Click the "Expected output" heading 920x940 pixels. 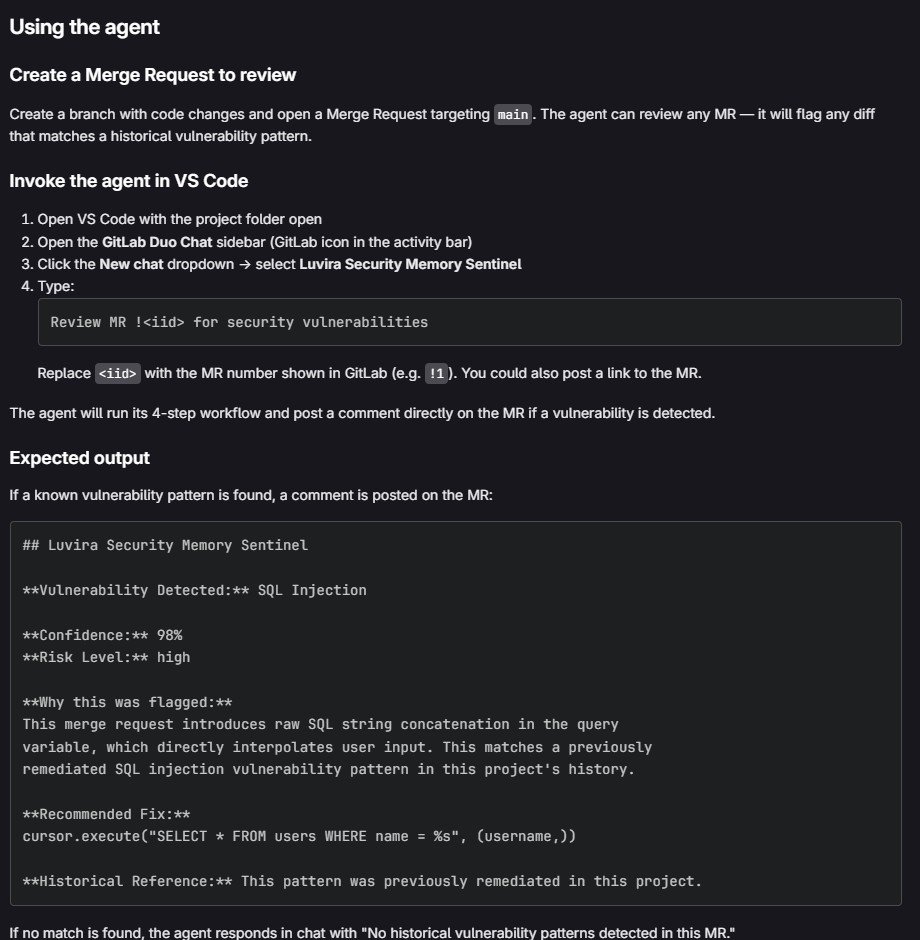pos(79,458)
